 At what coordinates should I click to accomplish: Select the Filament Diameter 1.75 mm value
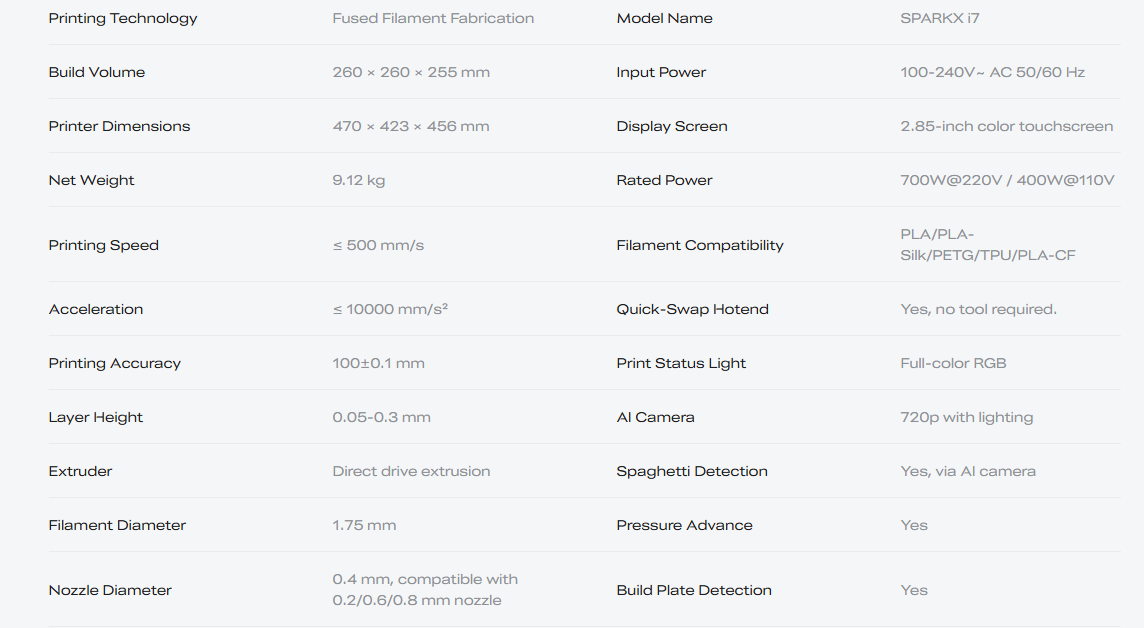click(364, 525)
